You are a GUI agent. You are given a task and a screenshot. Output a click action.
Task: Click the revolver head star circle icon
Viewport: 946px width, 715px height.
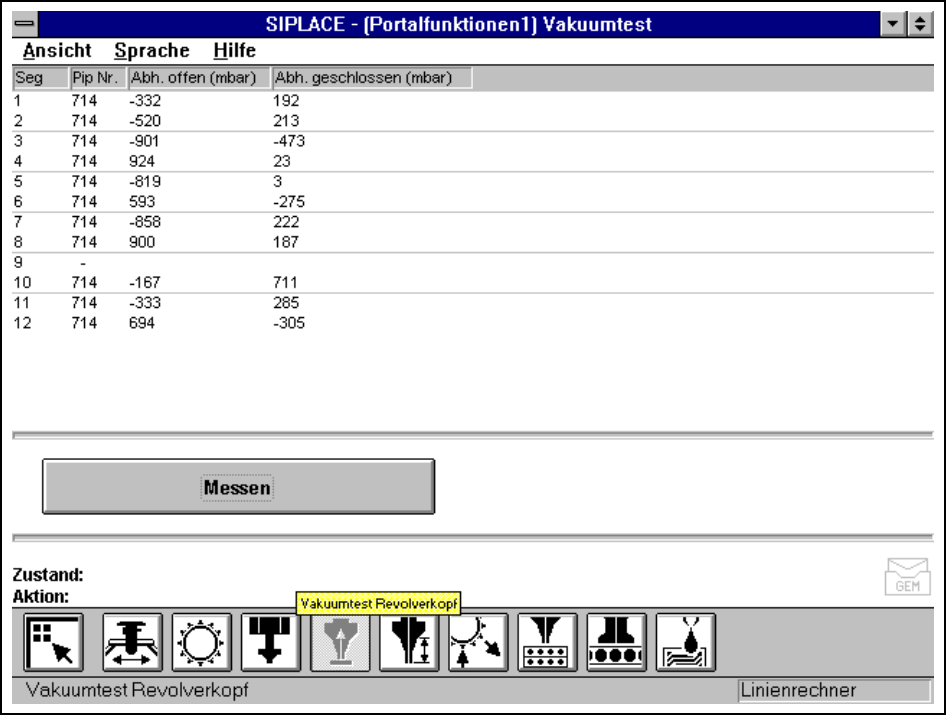(202, 643)
